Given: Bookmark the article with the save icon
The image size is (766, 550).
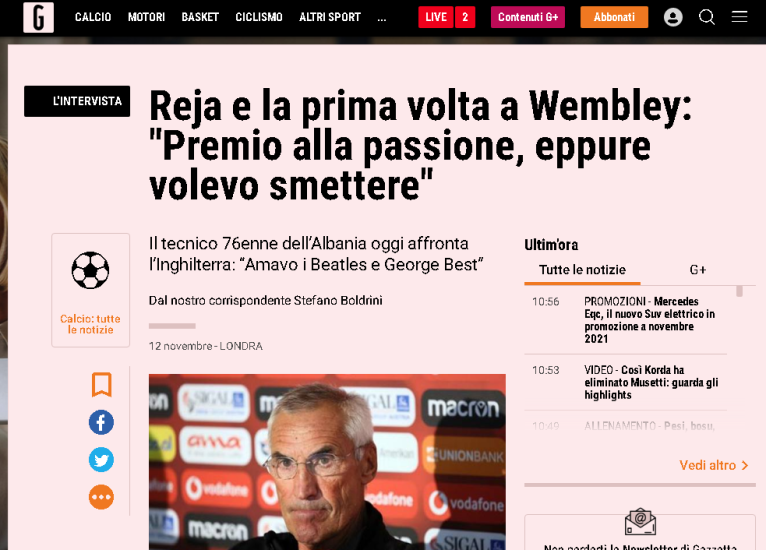Looking at the screenshot, I should coord(102,384).
